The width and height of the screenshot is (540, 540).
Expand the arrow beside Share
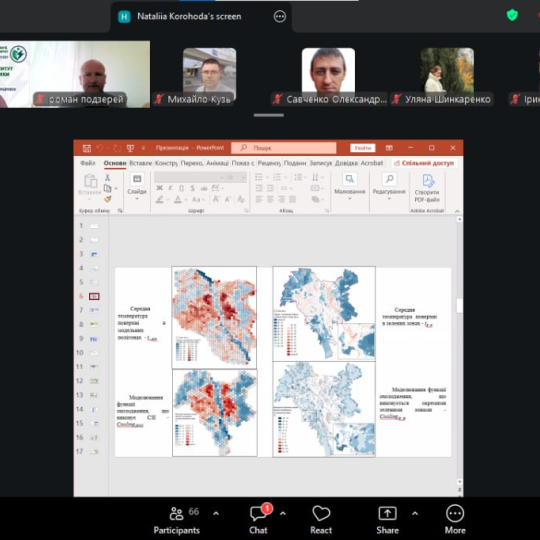point(415,513)
